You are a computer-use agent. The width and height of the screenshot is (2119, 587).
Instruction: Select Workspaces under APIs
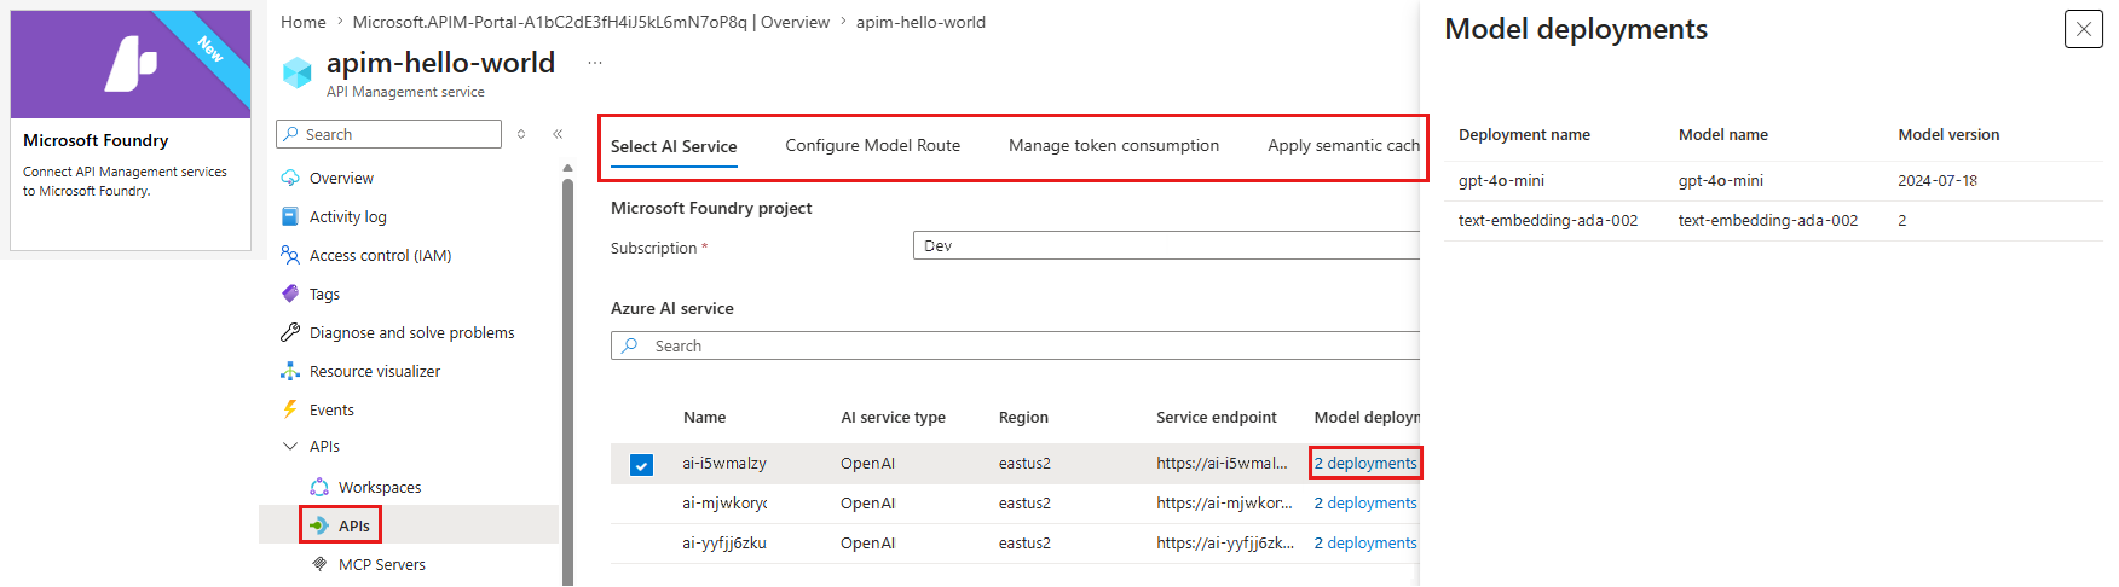coord(380,487)
